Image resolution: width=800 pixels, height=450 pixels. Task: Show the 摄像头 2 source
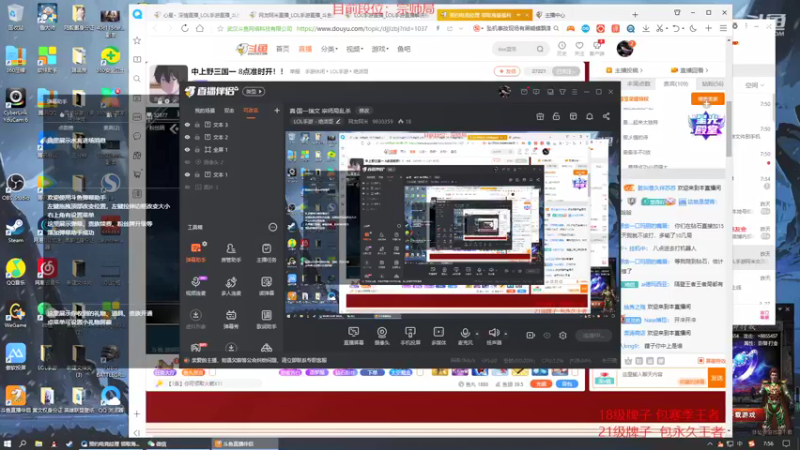click(x=187, y=162)
